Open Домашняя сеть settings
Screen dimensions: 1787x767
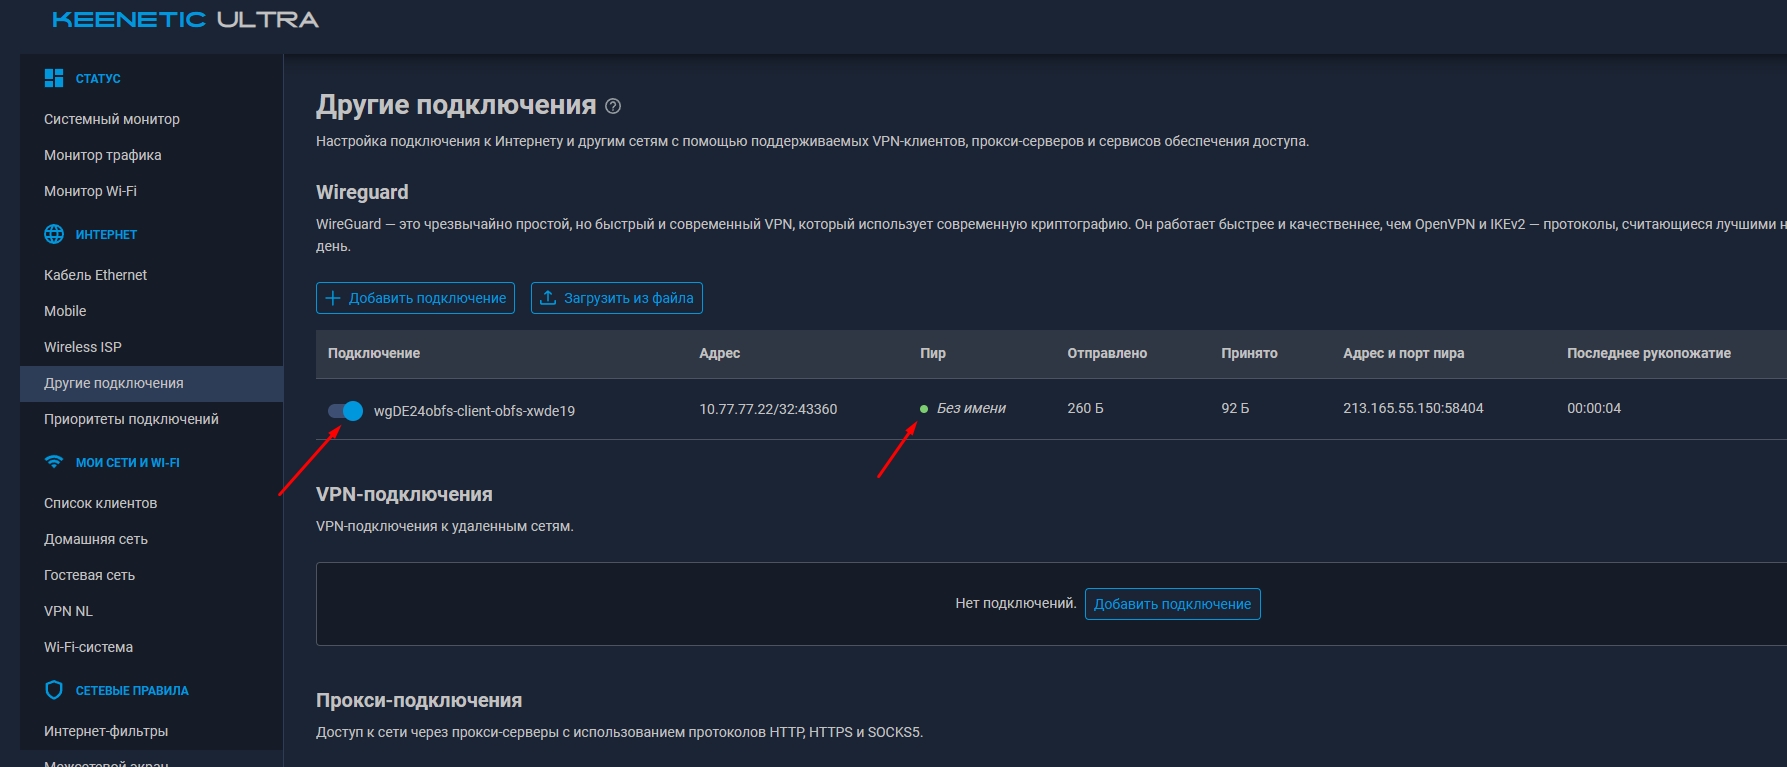[x=96, y=539]
